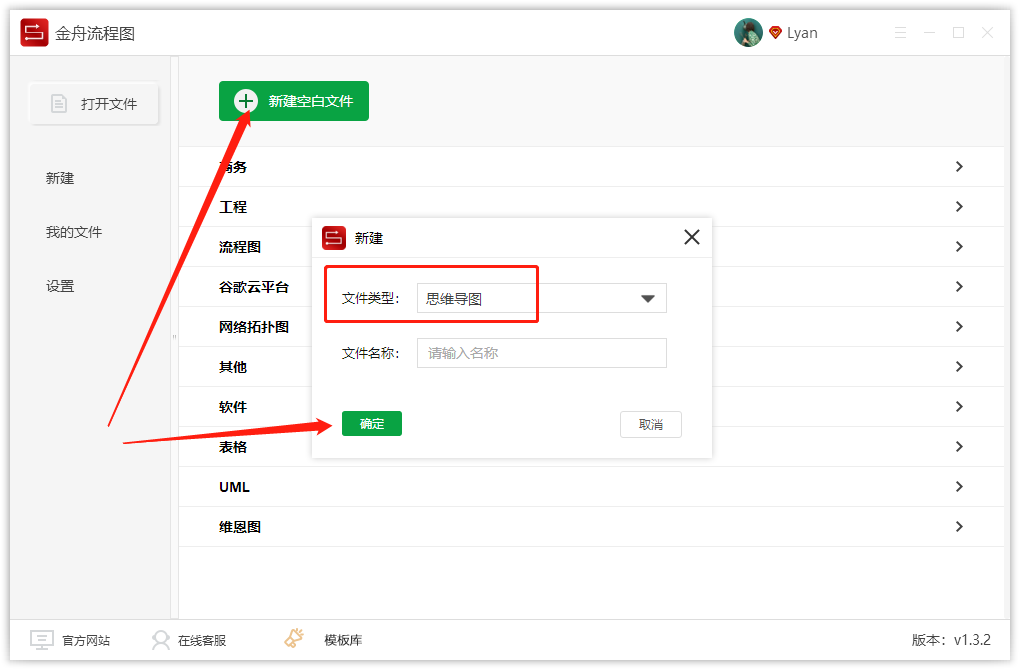This screenshot has width=1020, height=670.
Task: Click the plus icon on 新建空白文件
Action: point(245,101)
